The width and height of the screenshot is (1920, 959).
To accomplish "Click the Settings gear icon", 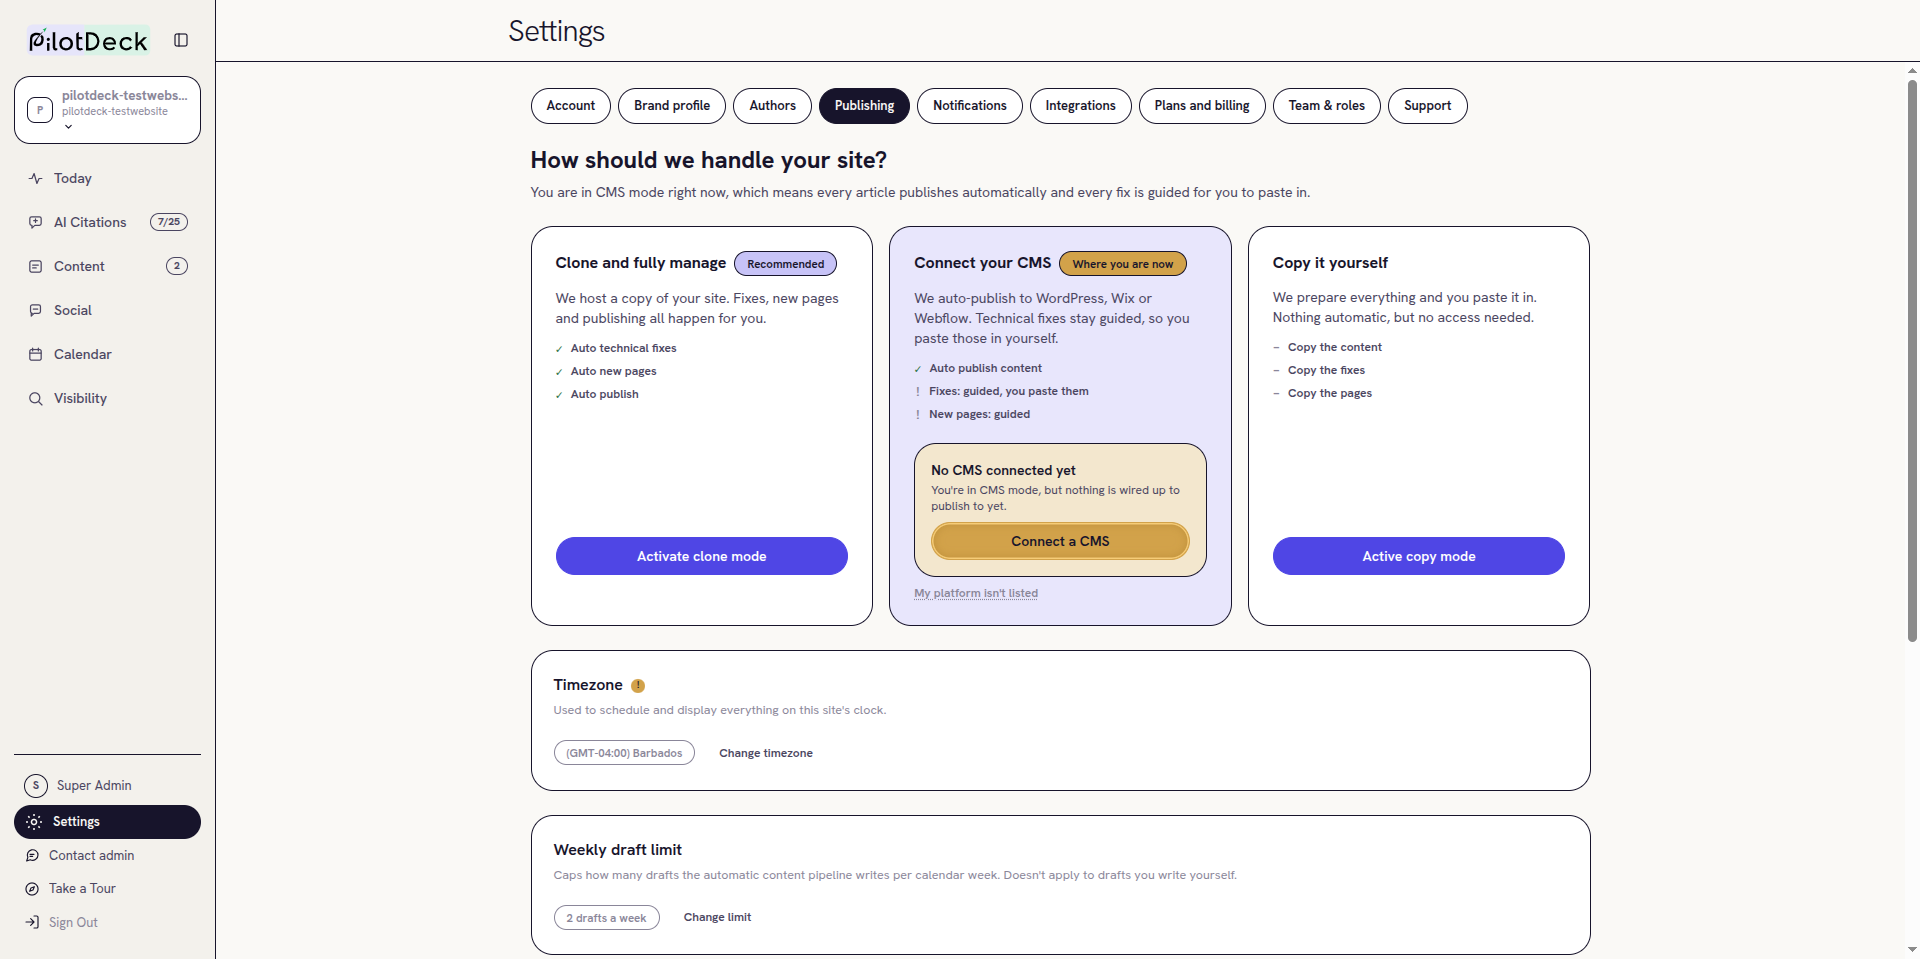I will tap(34, 822).
